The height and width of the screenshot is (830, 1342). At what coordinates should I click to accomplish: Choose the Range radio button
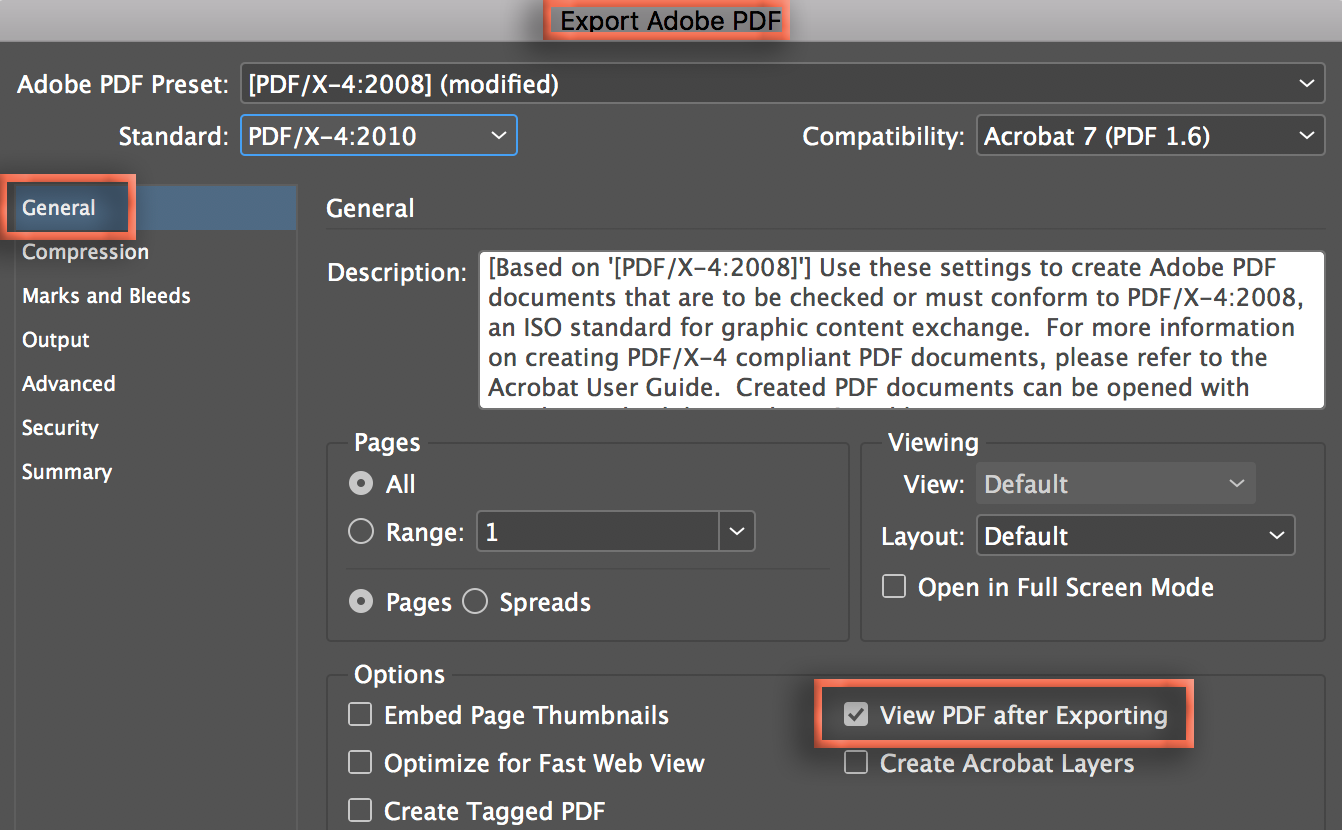(361, 532)
